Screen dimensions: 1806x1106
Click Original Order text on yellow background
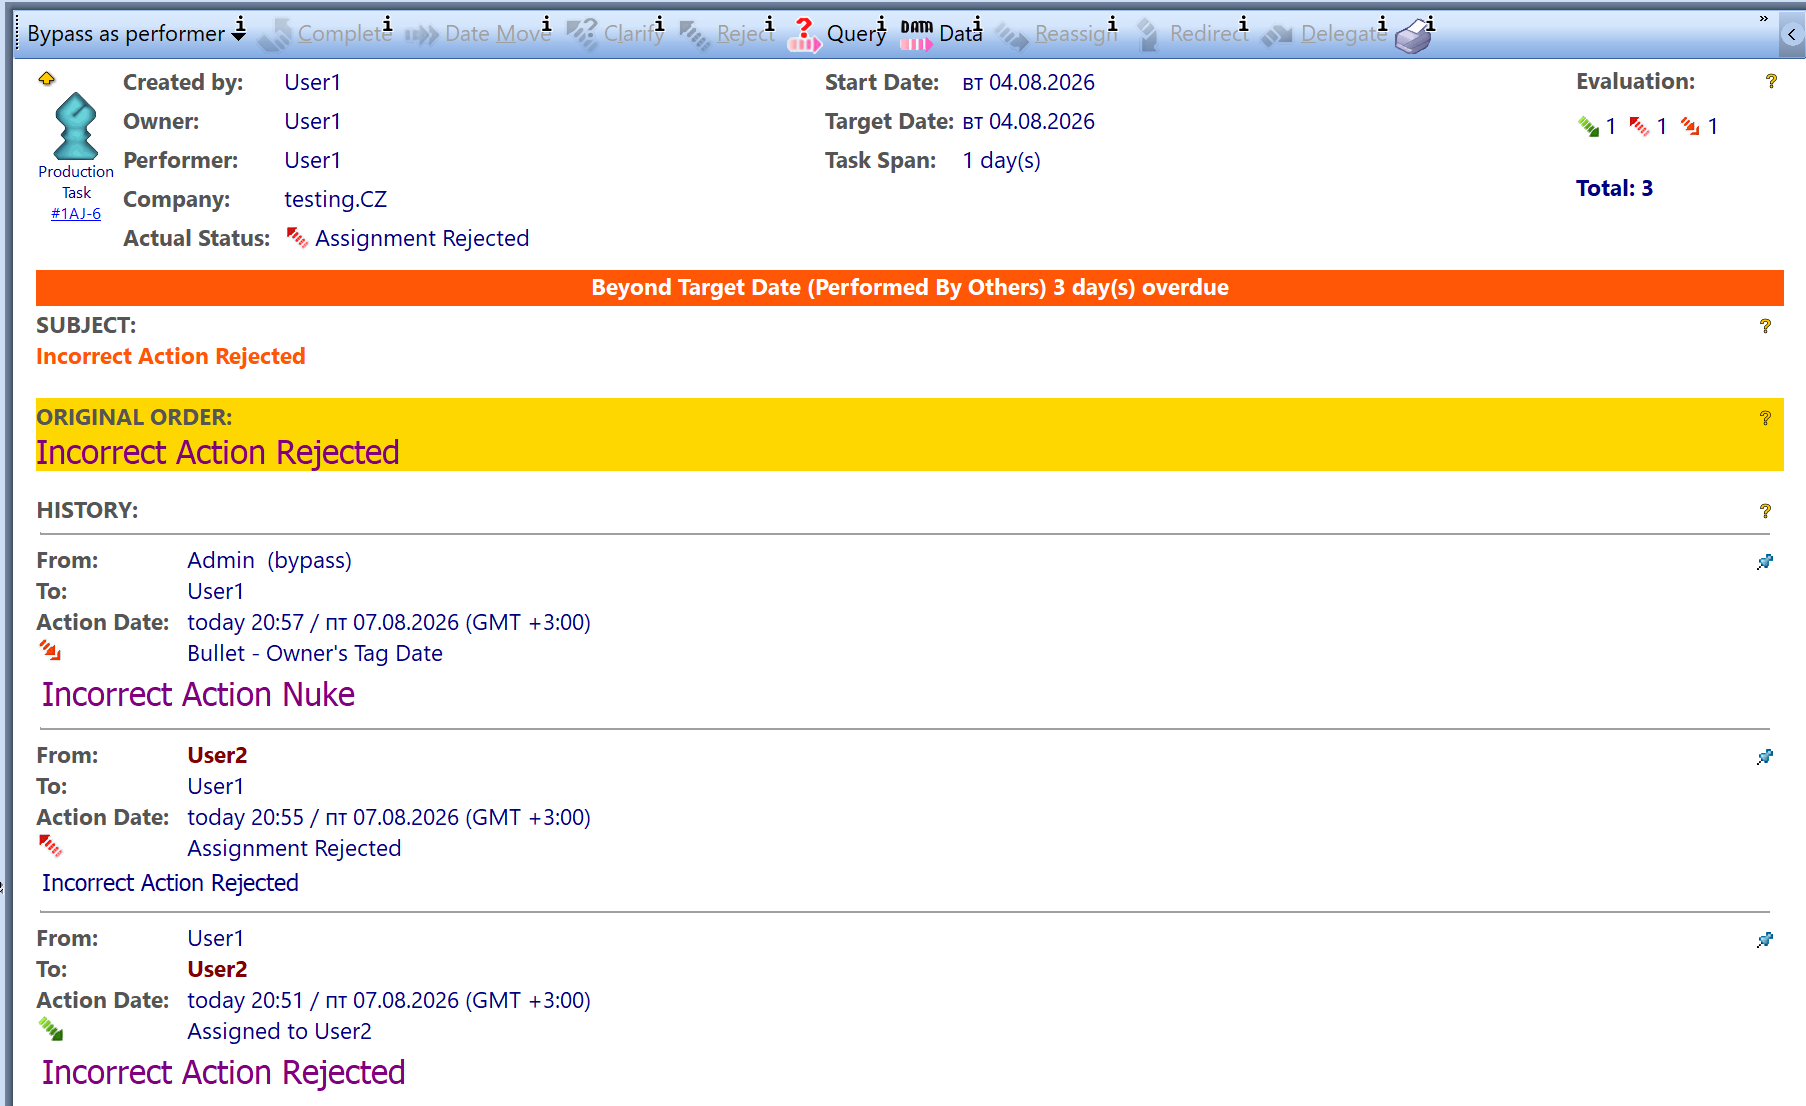218,452
